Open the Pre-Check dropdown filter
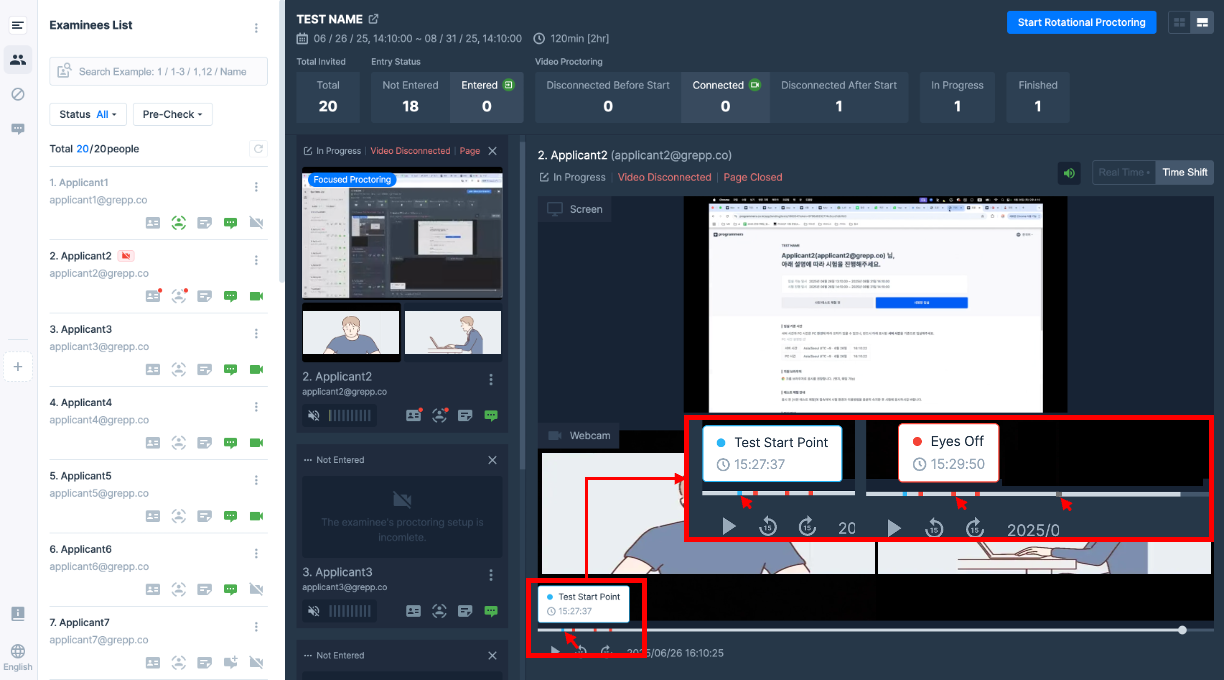This screenshot has height=680, width=1224. tap(173, 115)
